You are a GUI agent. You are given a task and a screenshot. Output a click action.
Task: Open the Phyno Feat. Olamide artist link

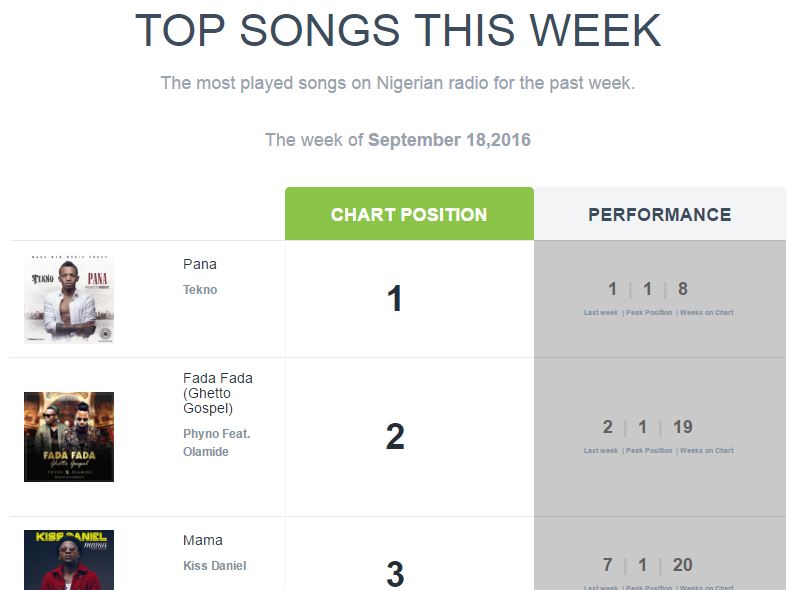tap(217, 443)
